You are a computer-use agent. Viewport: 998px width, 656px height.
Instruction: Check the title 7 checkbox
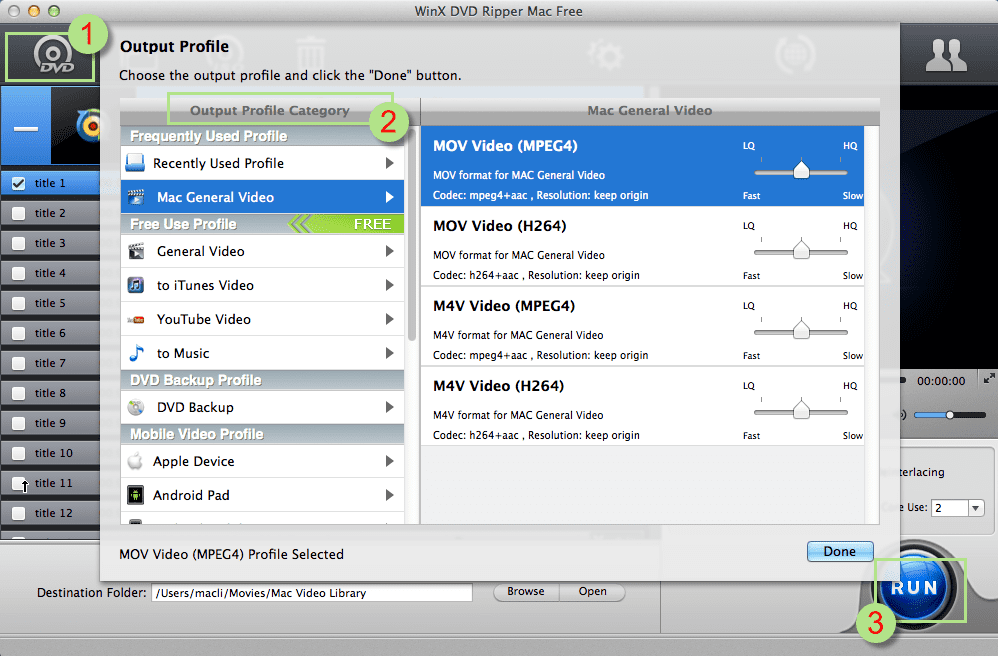[x=18, y=363]
